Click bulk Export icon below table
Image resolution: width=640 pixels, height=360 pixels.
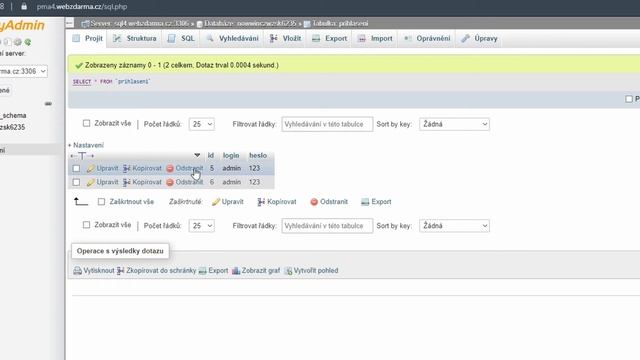[365, 202]
